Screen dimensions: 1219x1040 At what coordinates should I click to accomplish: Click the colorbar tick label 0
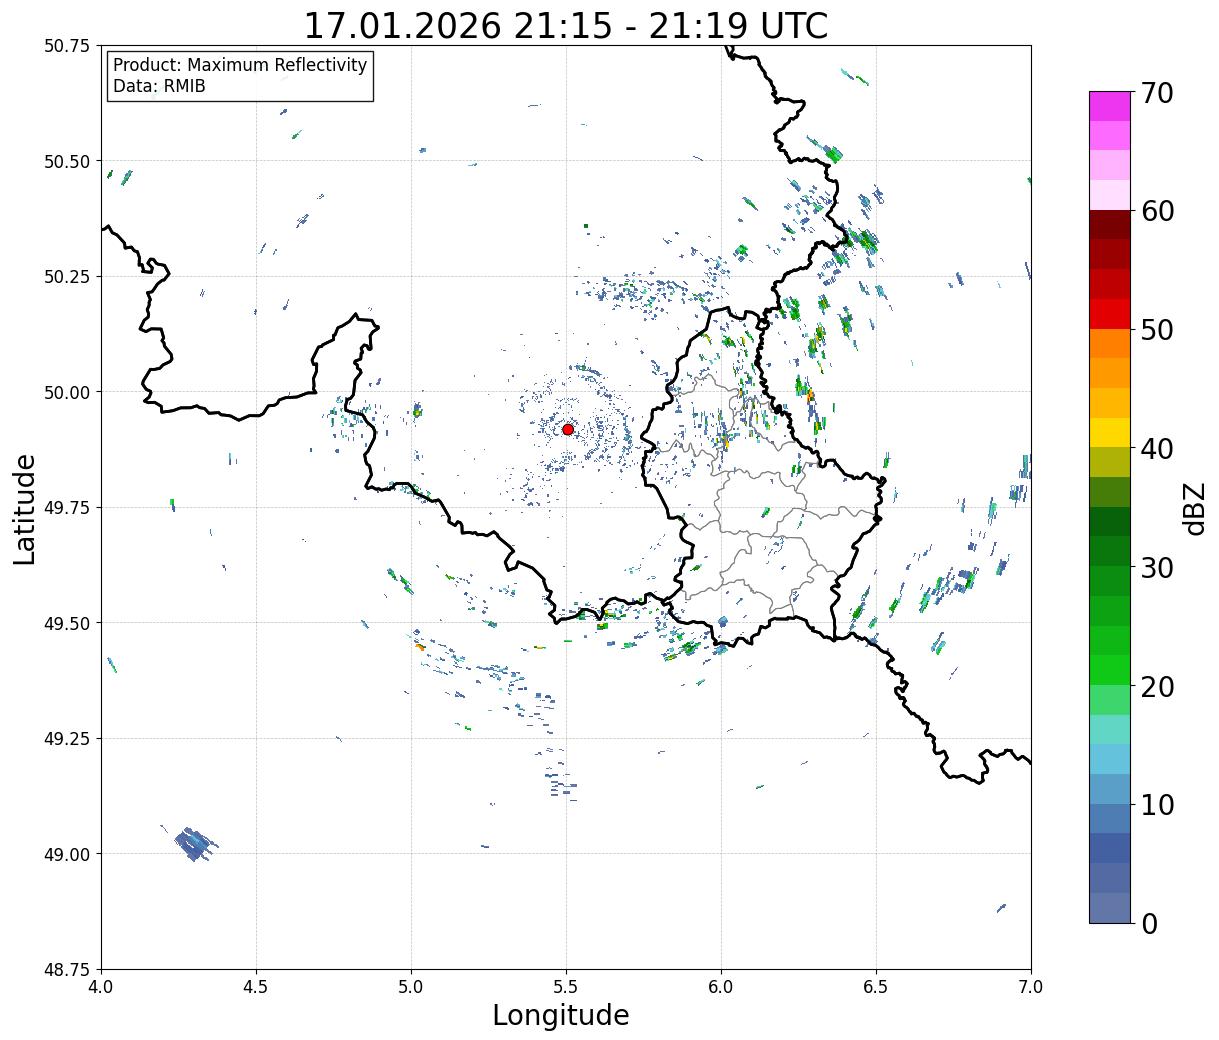[x=1149, y=924]
